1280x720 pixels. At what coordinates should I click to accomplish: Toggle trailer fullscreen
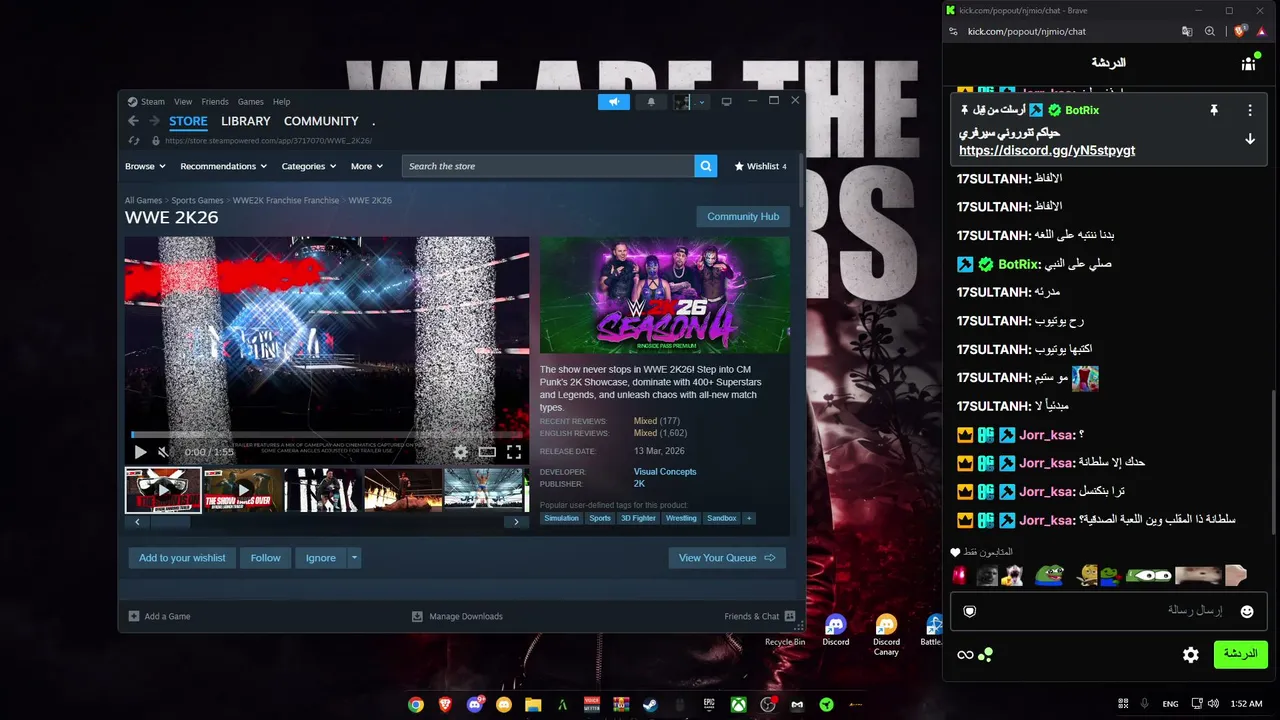pyautogui.click(x=514, y=452)
